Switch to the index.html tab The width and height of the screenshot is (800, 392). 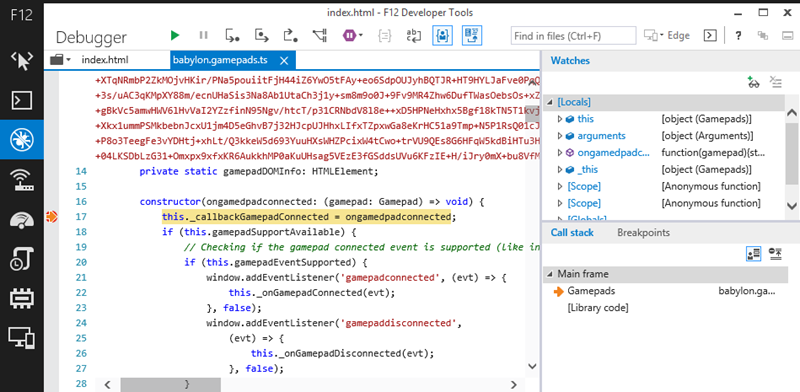point(105,60)
